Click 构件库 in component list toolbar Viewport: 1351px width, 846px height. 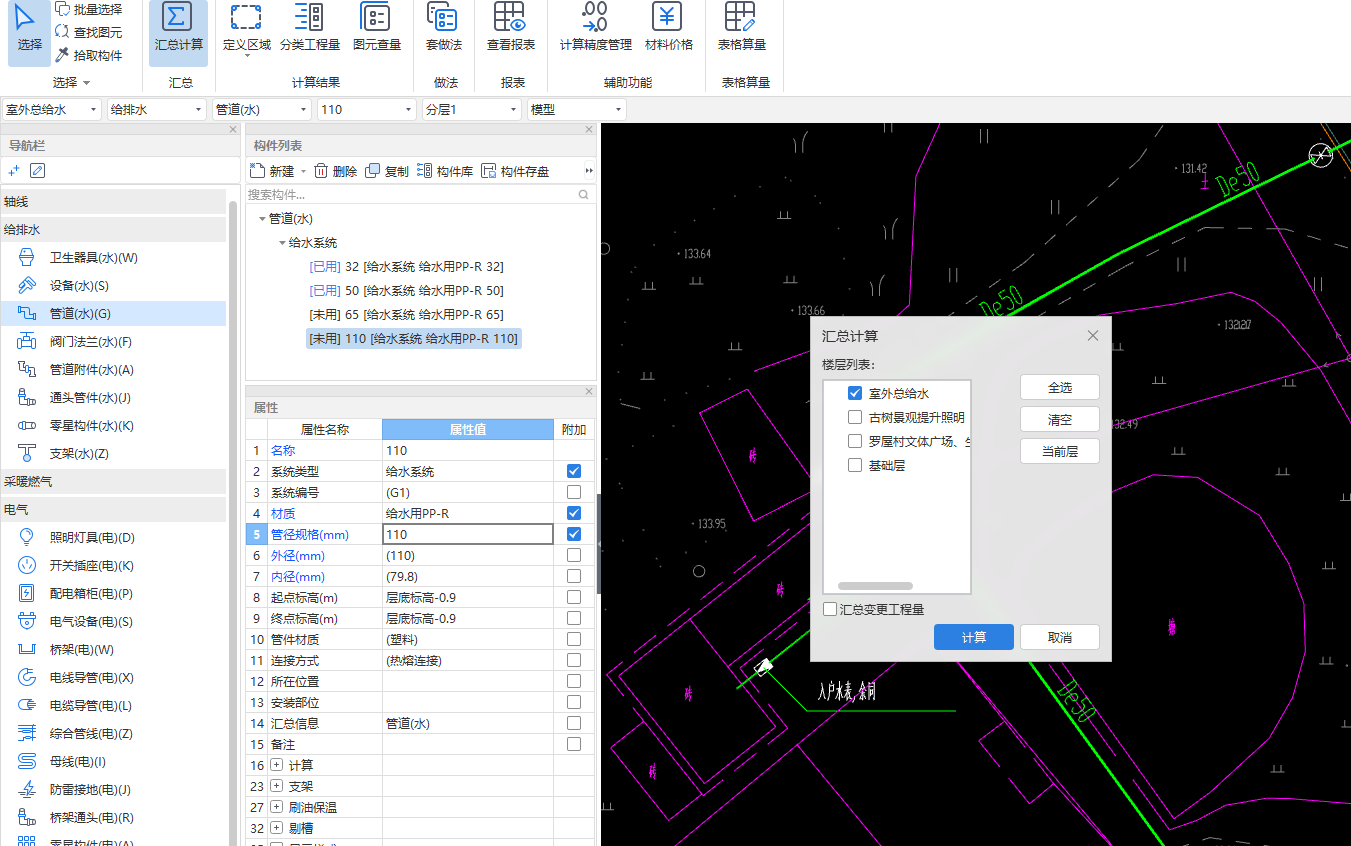pos(445,171)
